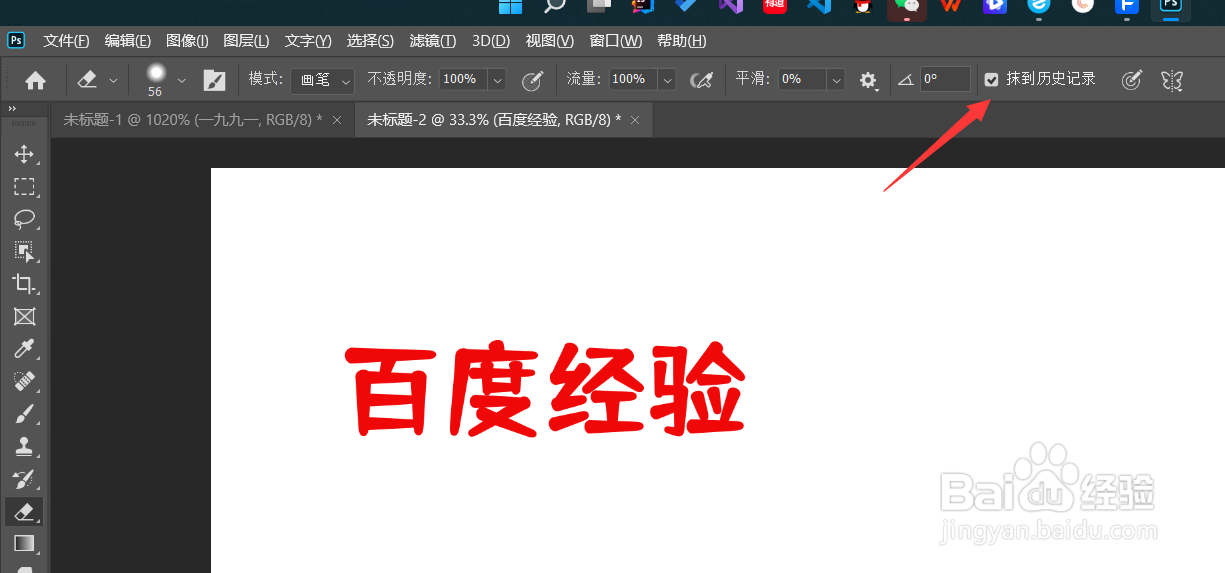Open the opacity slider dropdown arrow

(497, 80)
